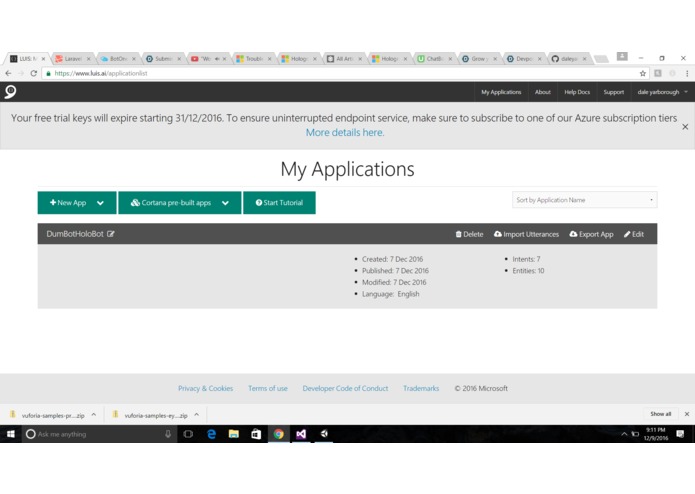Dismiss the free trial expiry banner
This screenshot has height=494, width=695.
(x=685, y=127)
